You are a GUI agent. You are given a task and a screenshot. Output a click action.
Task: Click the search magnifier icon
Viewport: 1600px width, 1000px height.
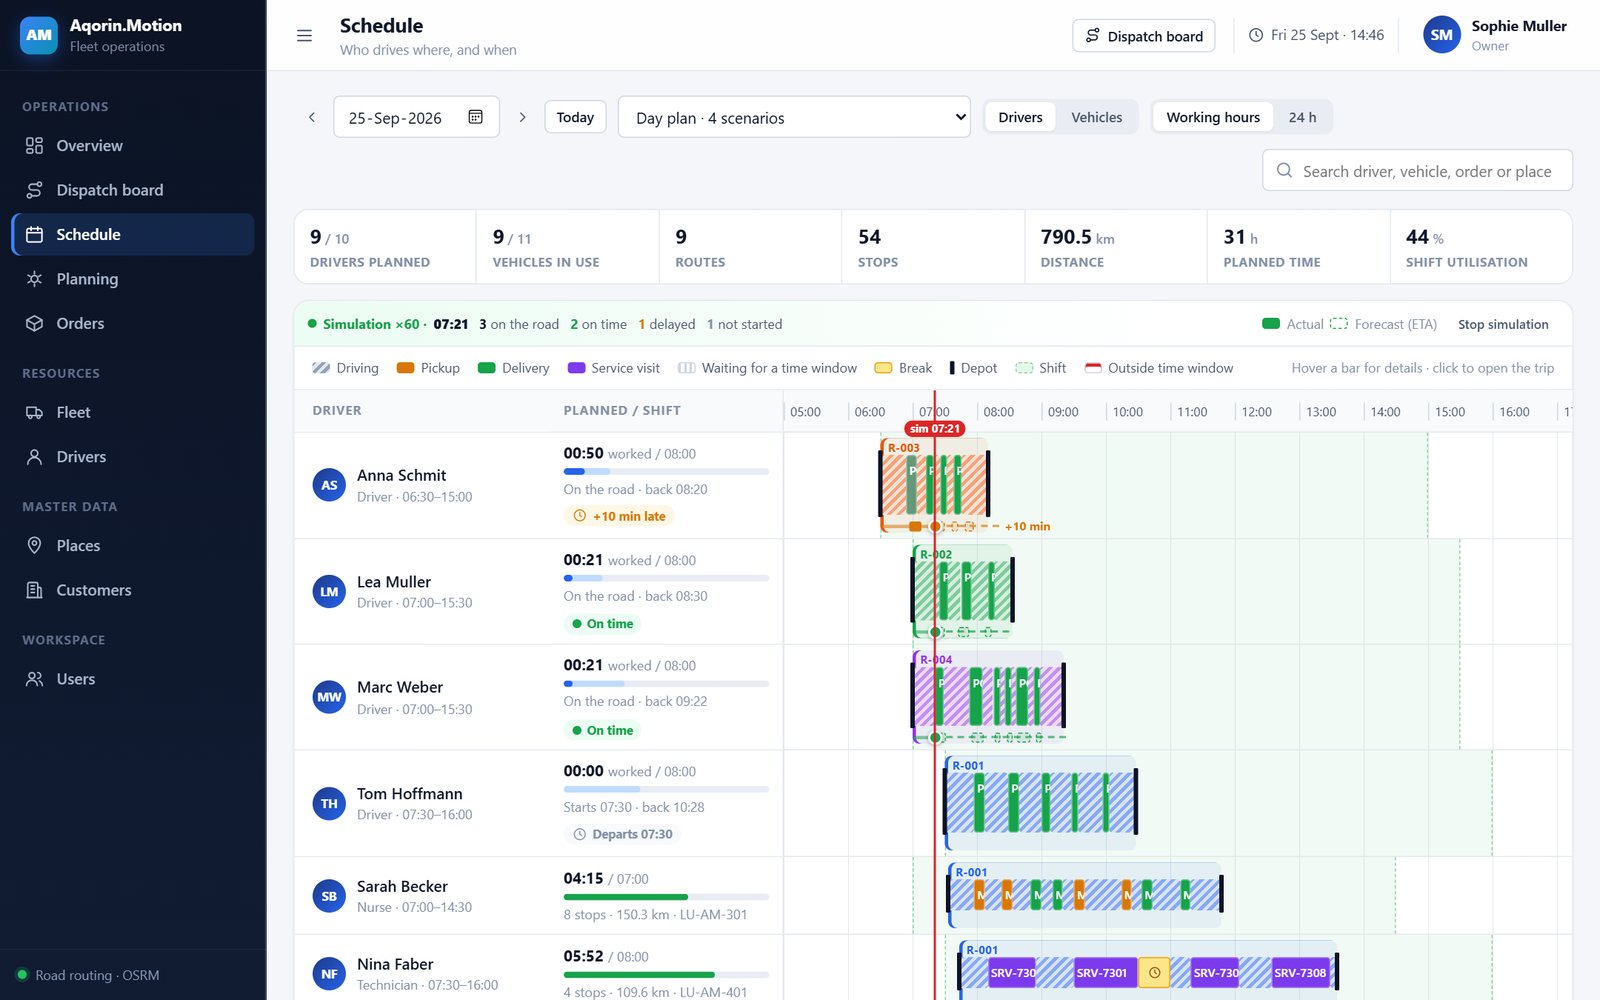(x=1284, y=171)
